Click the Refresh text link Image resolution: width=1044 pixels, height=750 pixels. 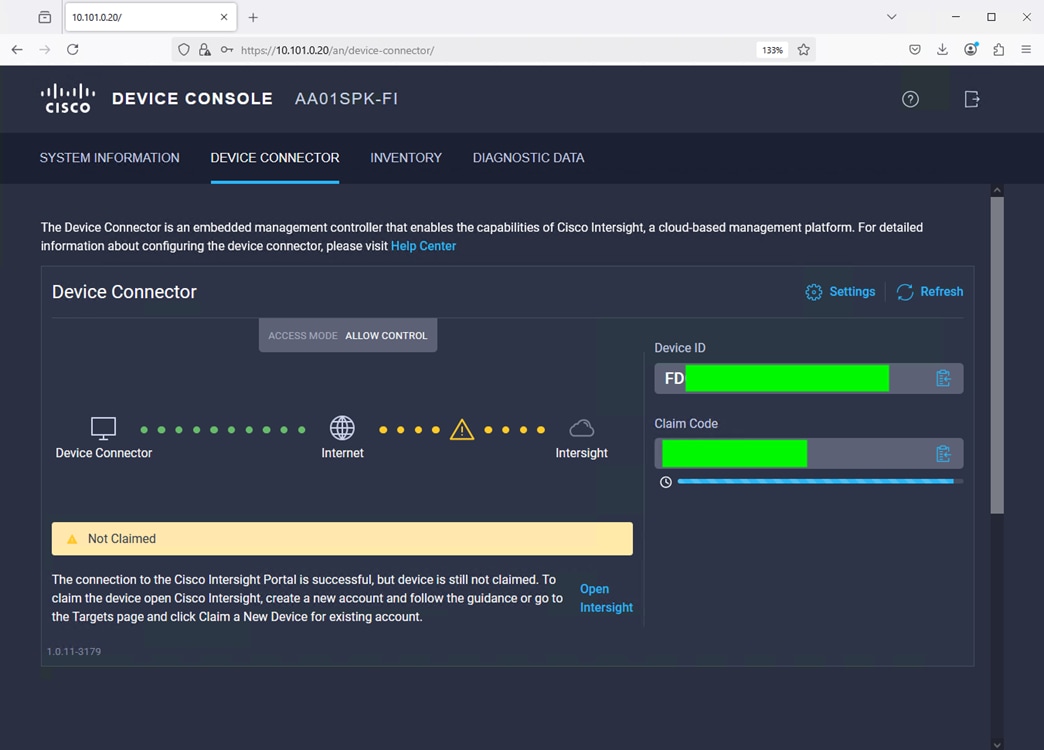[x=941, y=292]
